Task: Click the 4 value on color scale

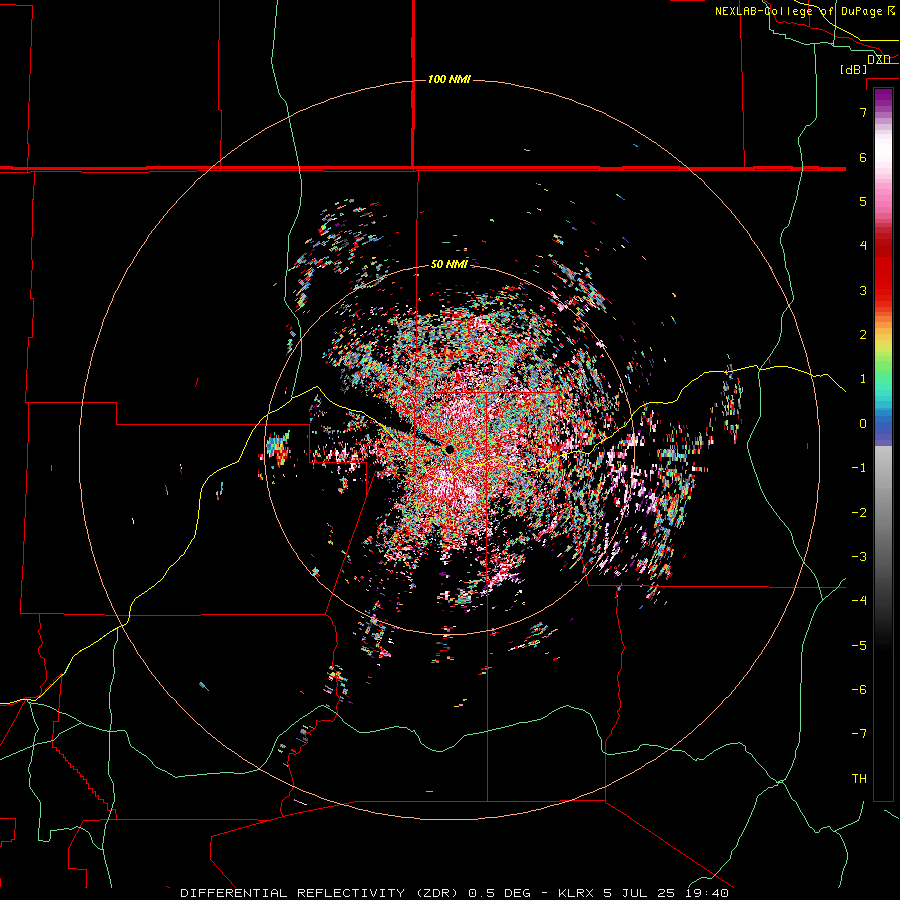Action: pyautogui.click(x=863, y=246)
